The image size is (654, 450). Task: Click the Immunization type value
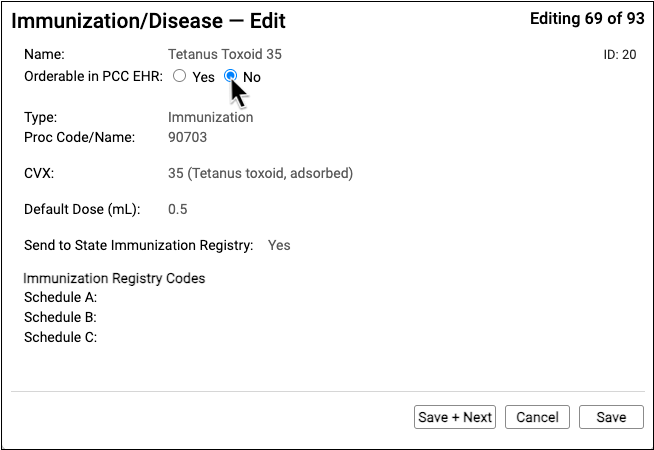(210, 117)
